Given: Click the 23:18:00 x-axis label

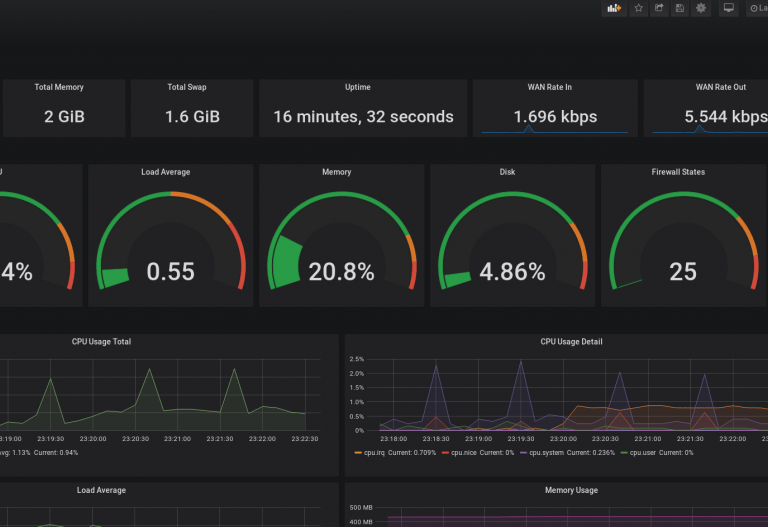Looking at the screenshot, I should [x=393, y=439].
